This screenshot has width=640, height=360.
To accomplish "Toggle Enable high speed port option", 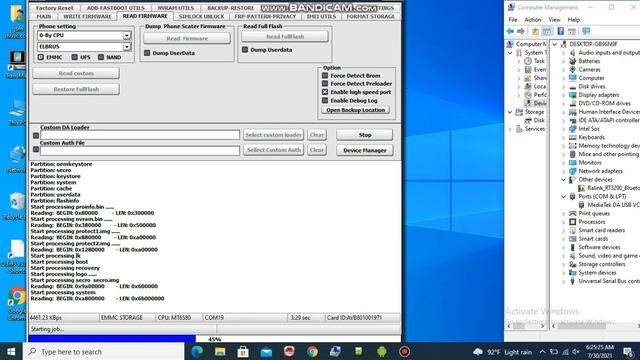I will coord(325,92).
